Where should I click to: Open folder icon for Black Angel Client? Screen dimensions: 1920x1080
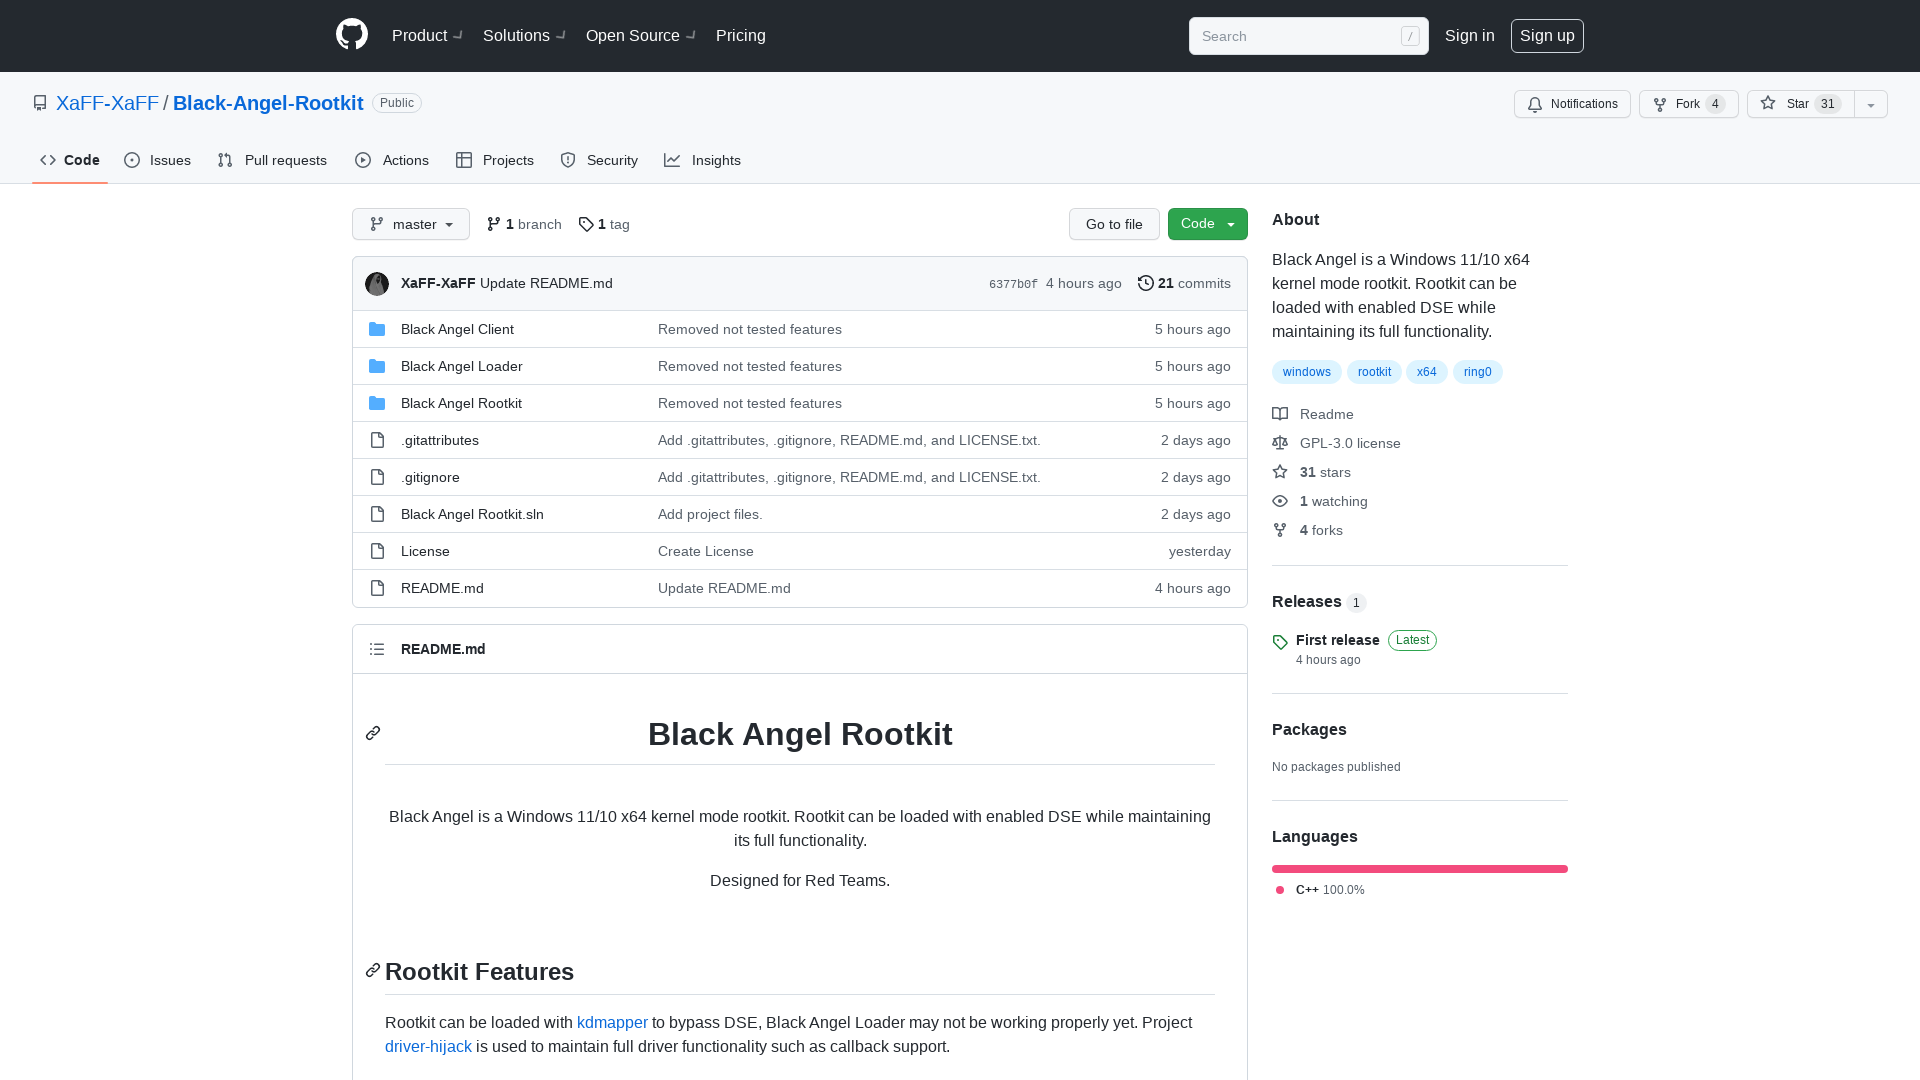[x=377, y=329]
